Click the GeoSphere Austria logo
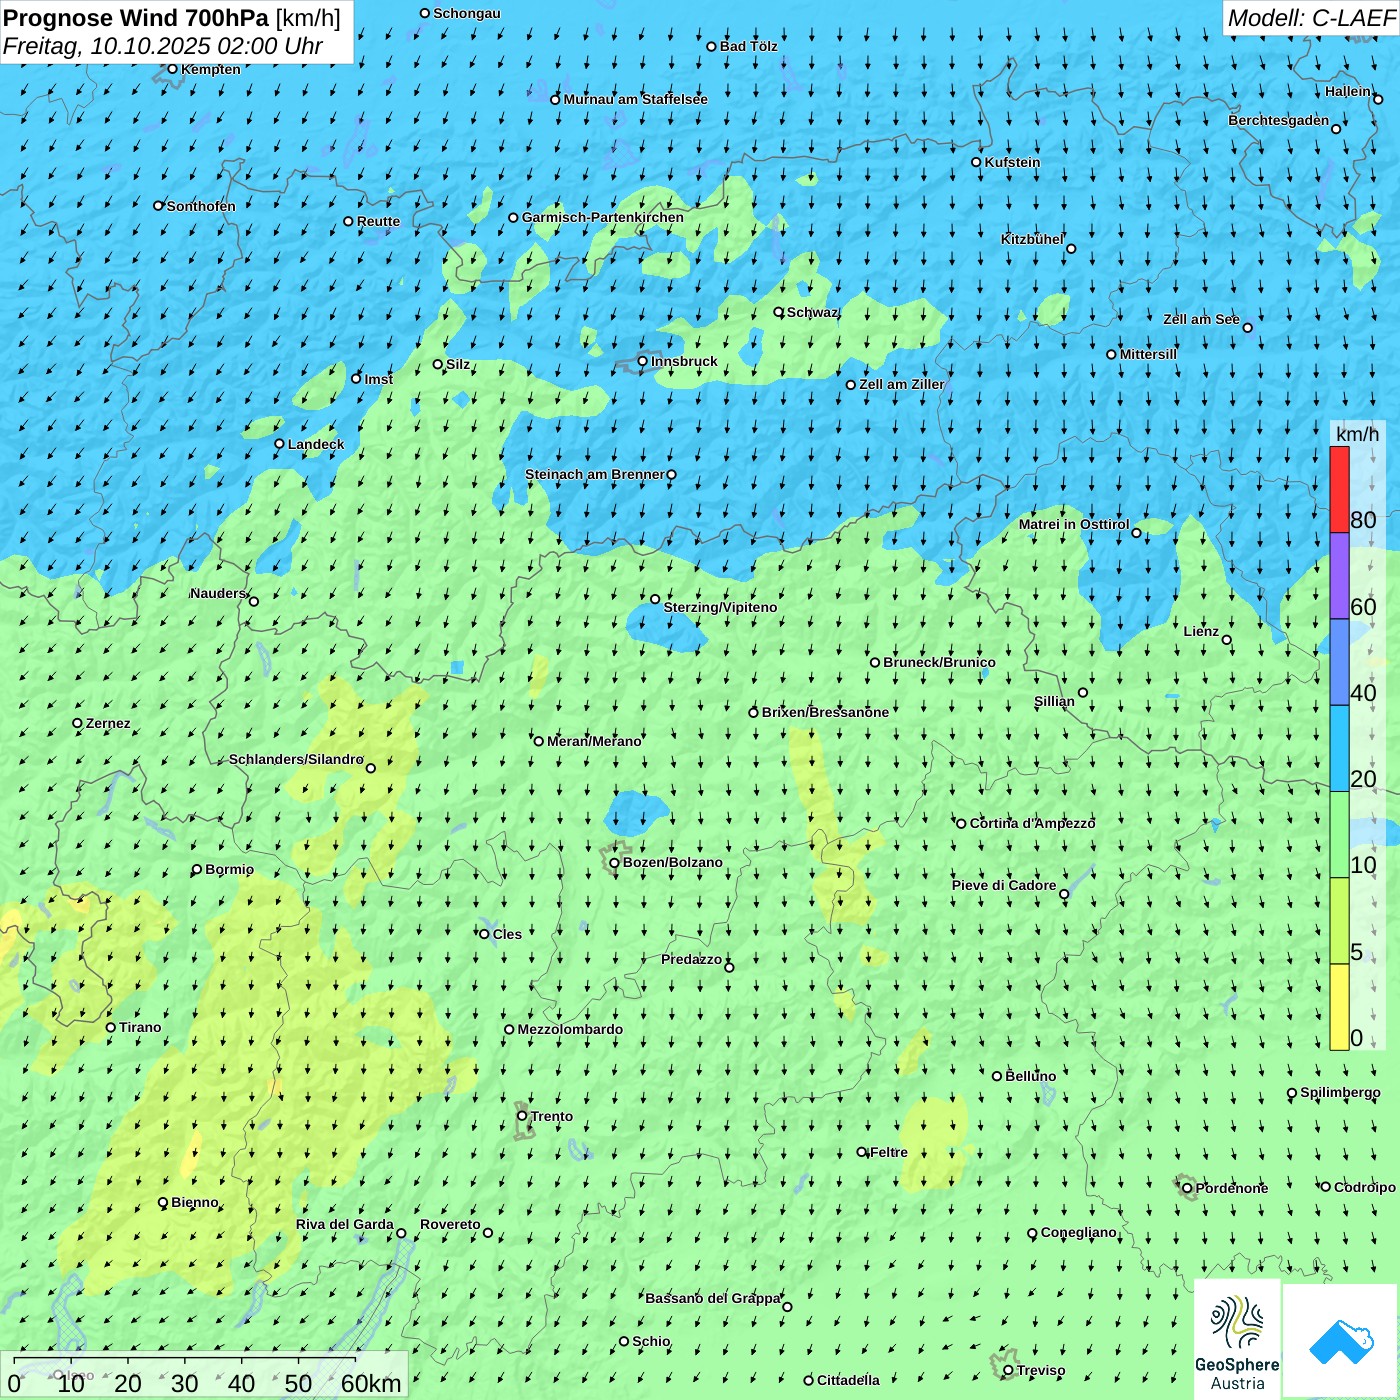Viewport: 1400px width, 1400px height. point(1237,1339)
